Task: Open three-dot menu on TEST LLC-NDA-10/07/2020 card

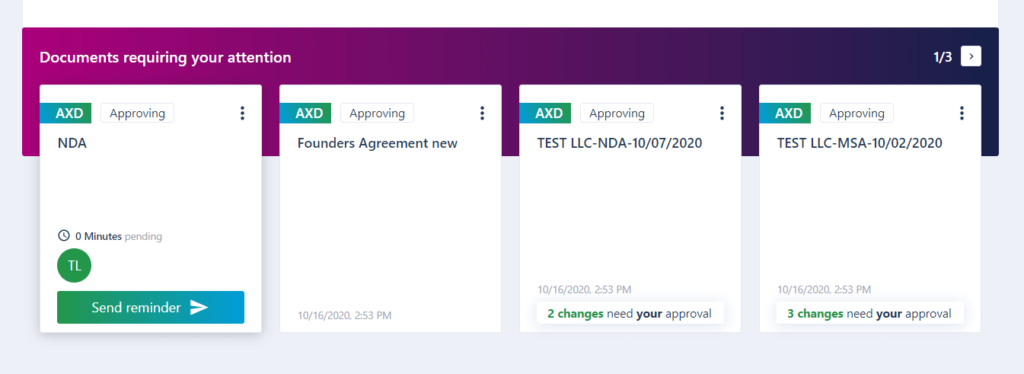Action: 722,113
